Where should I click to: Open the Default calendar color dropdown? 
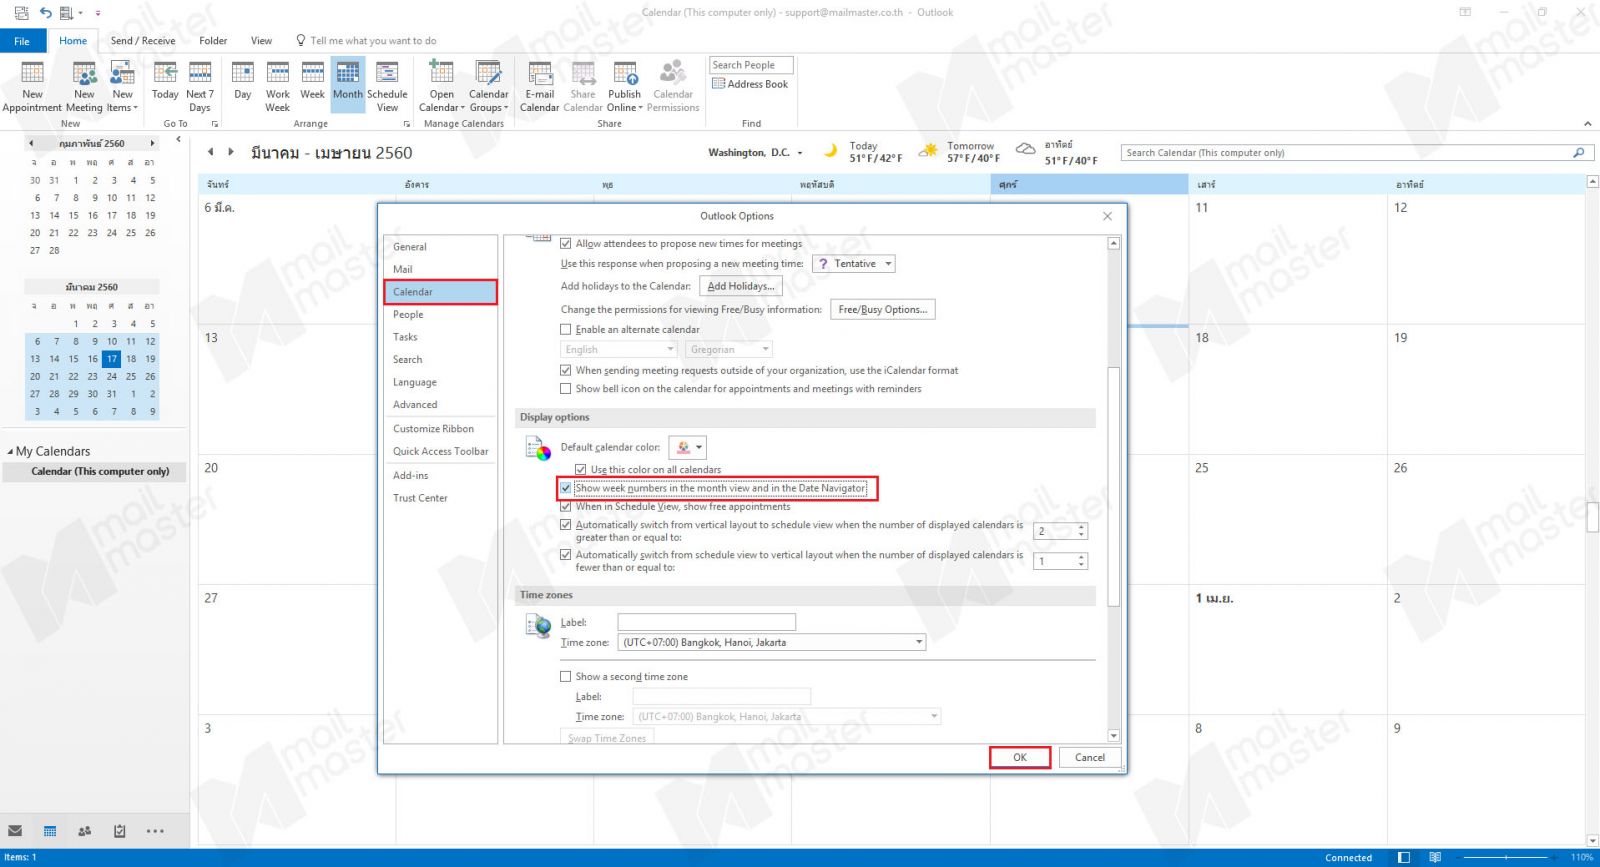point(687,447)
